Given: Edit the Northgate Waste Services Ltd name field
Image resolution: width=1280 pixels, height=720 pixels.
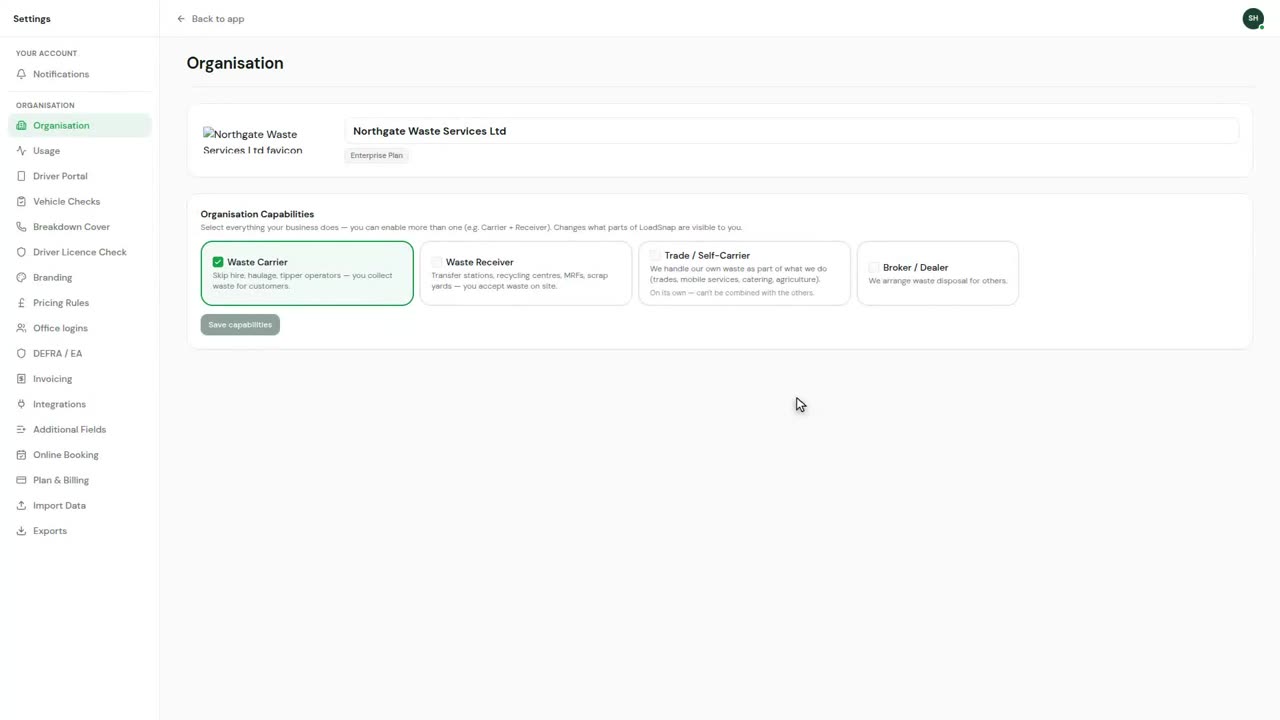Looking at the screenshot, I should 791,131.
